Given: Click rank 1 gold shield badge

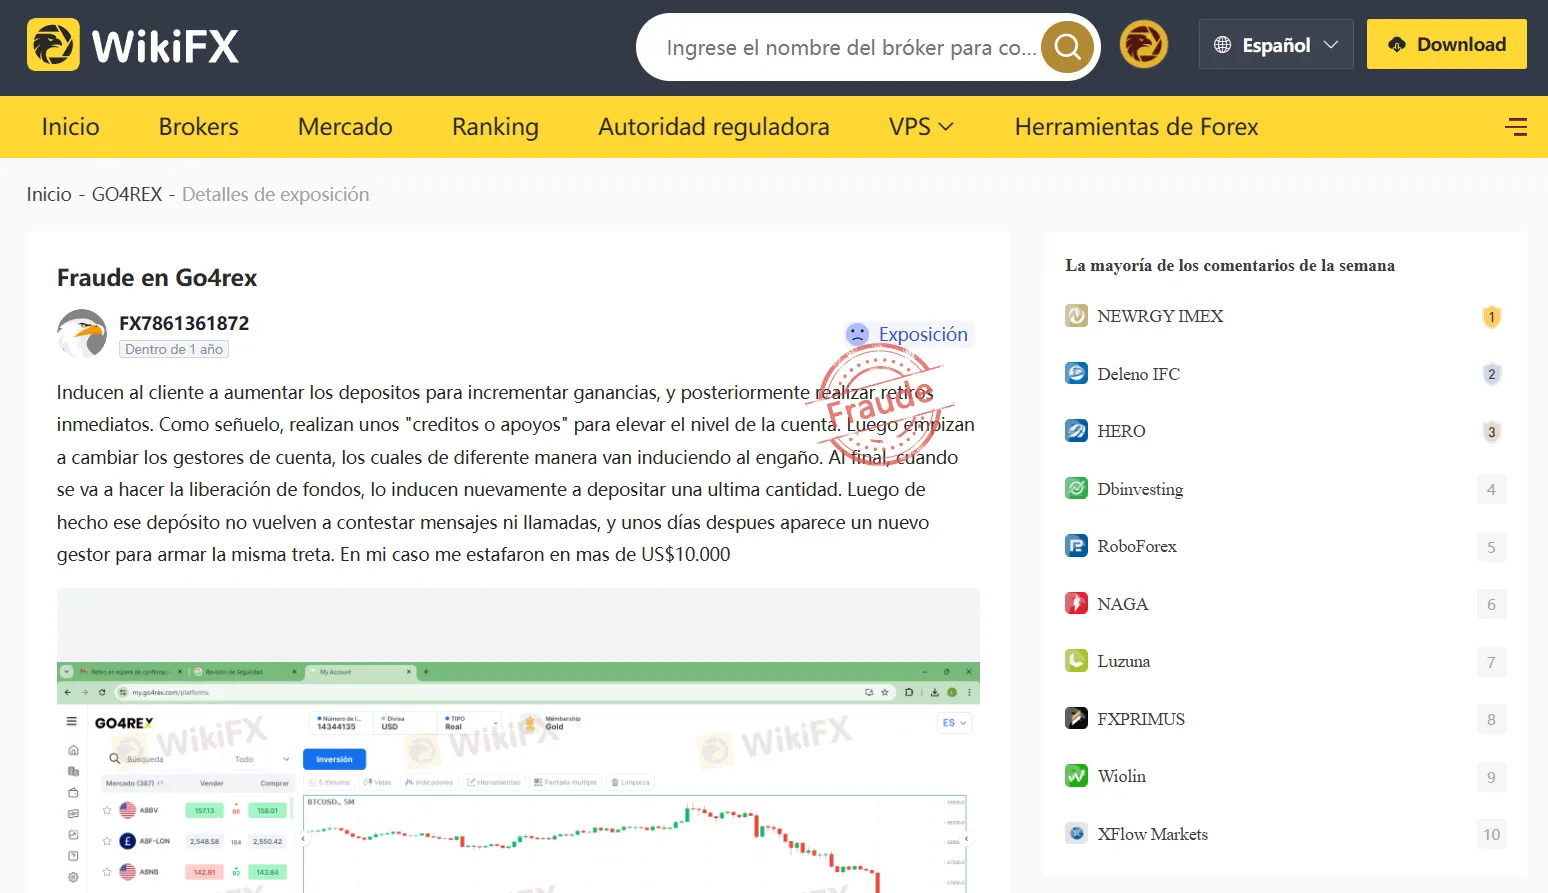Looking at the screenshot, I should tap(1491, 317).
